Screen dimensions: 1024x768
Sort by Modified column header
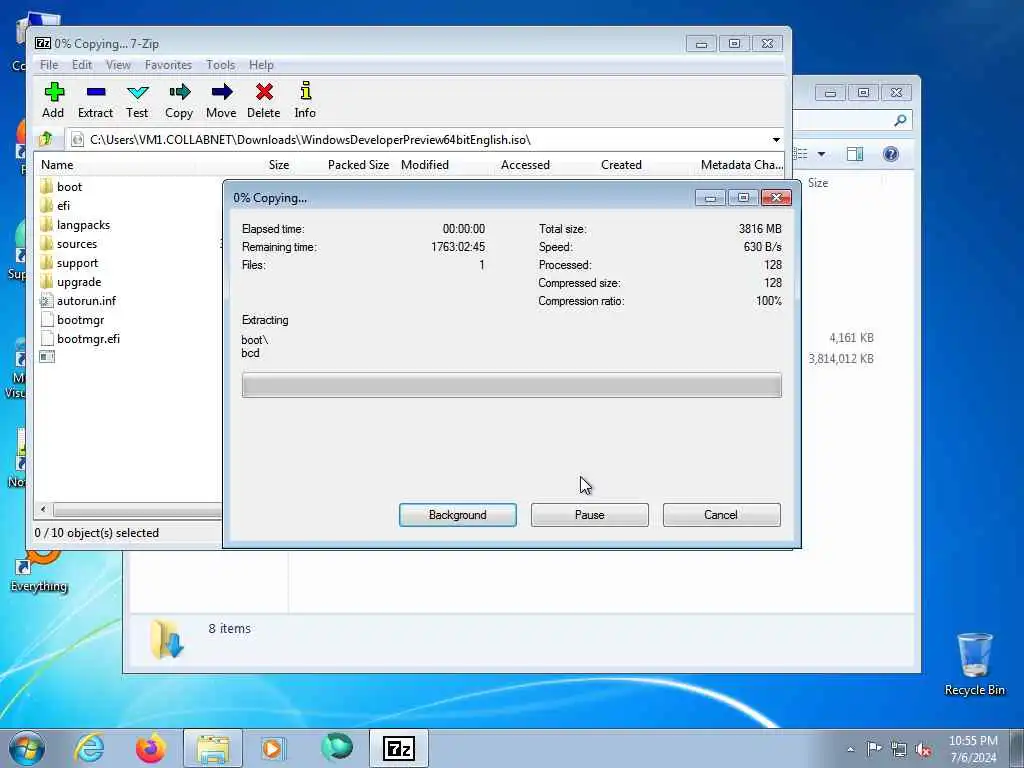(x=424, y=165)
